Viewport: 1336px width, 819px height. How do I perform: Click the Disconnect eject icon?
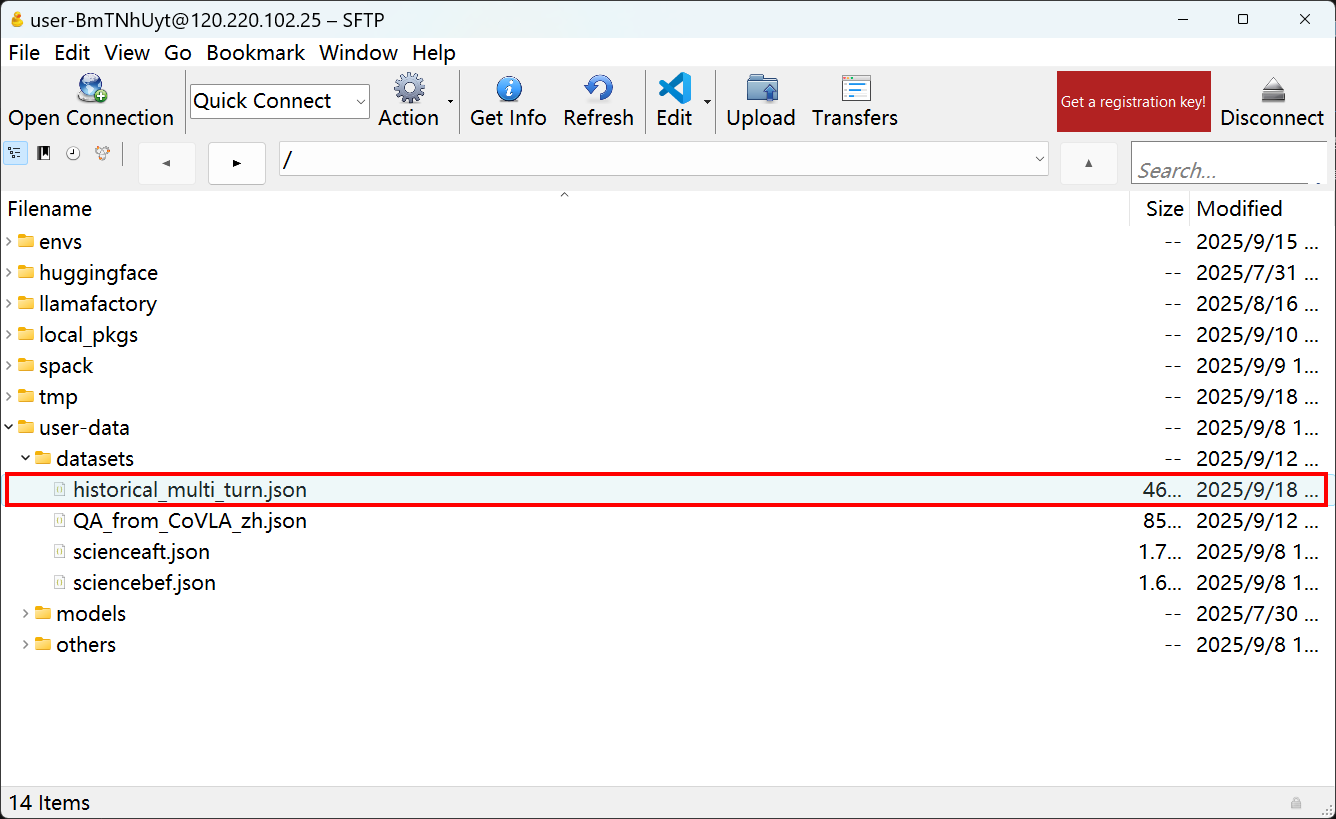pyautogui.click(x=1272, y=89)
